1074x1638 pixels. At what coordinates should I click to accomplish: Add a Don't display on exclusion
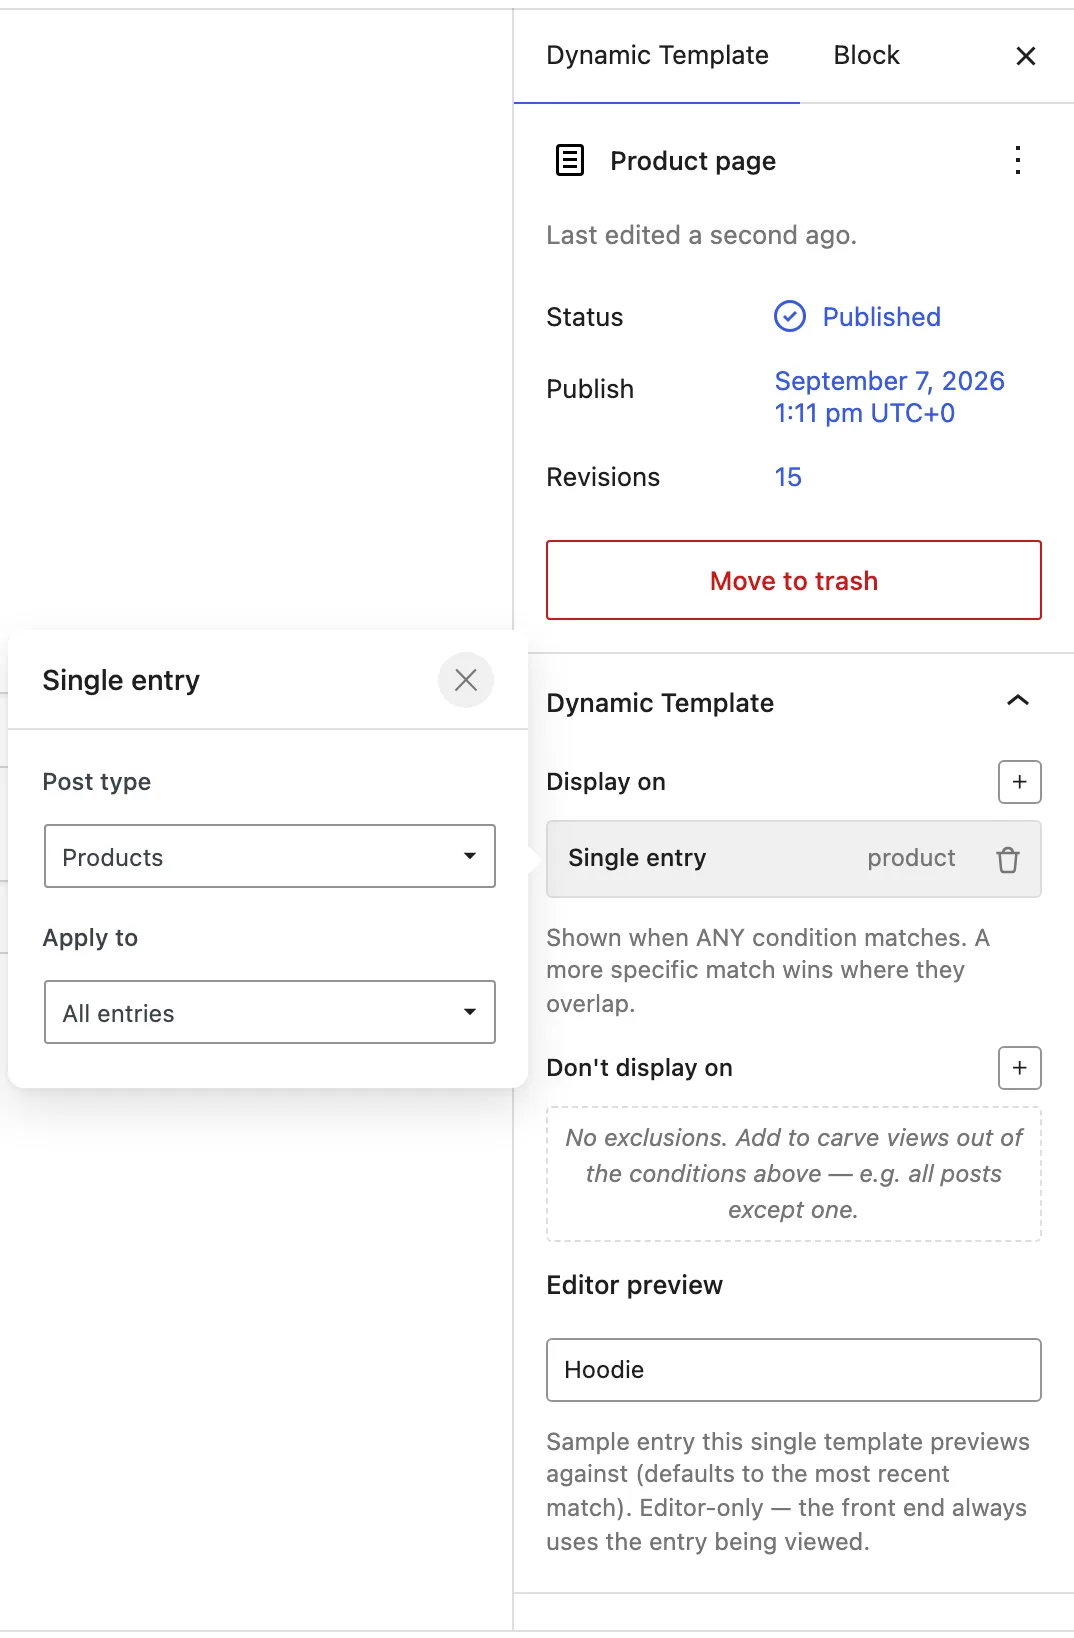pyautogui.click(x=1019, y=1068)
